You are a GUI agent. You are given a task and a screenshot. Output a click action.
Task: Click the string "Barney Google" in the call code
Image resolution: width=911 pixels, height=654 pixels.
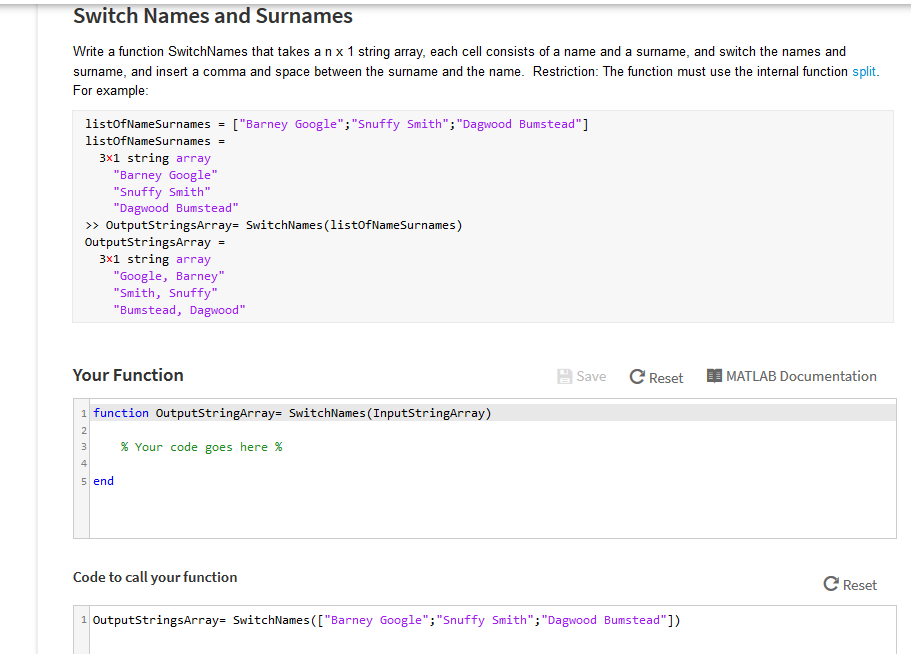click(375, 619)
